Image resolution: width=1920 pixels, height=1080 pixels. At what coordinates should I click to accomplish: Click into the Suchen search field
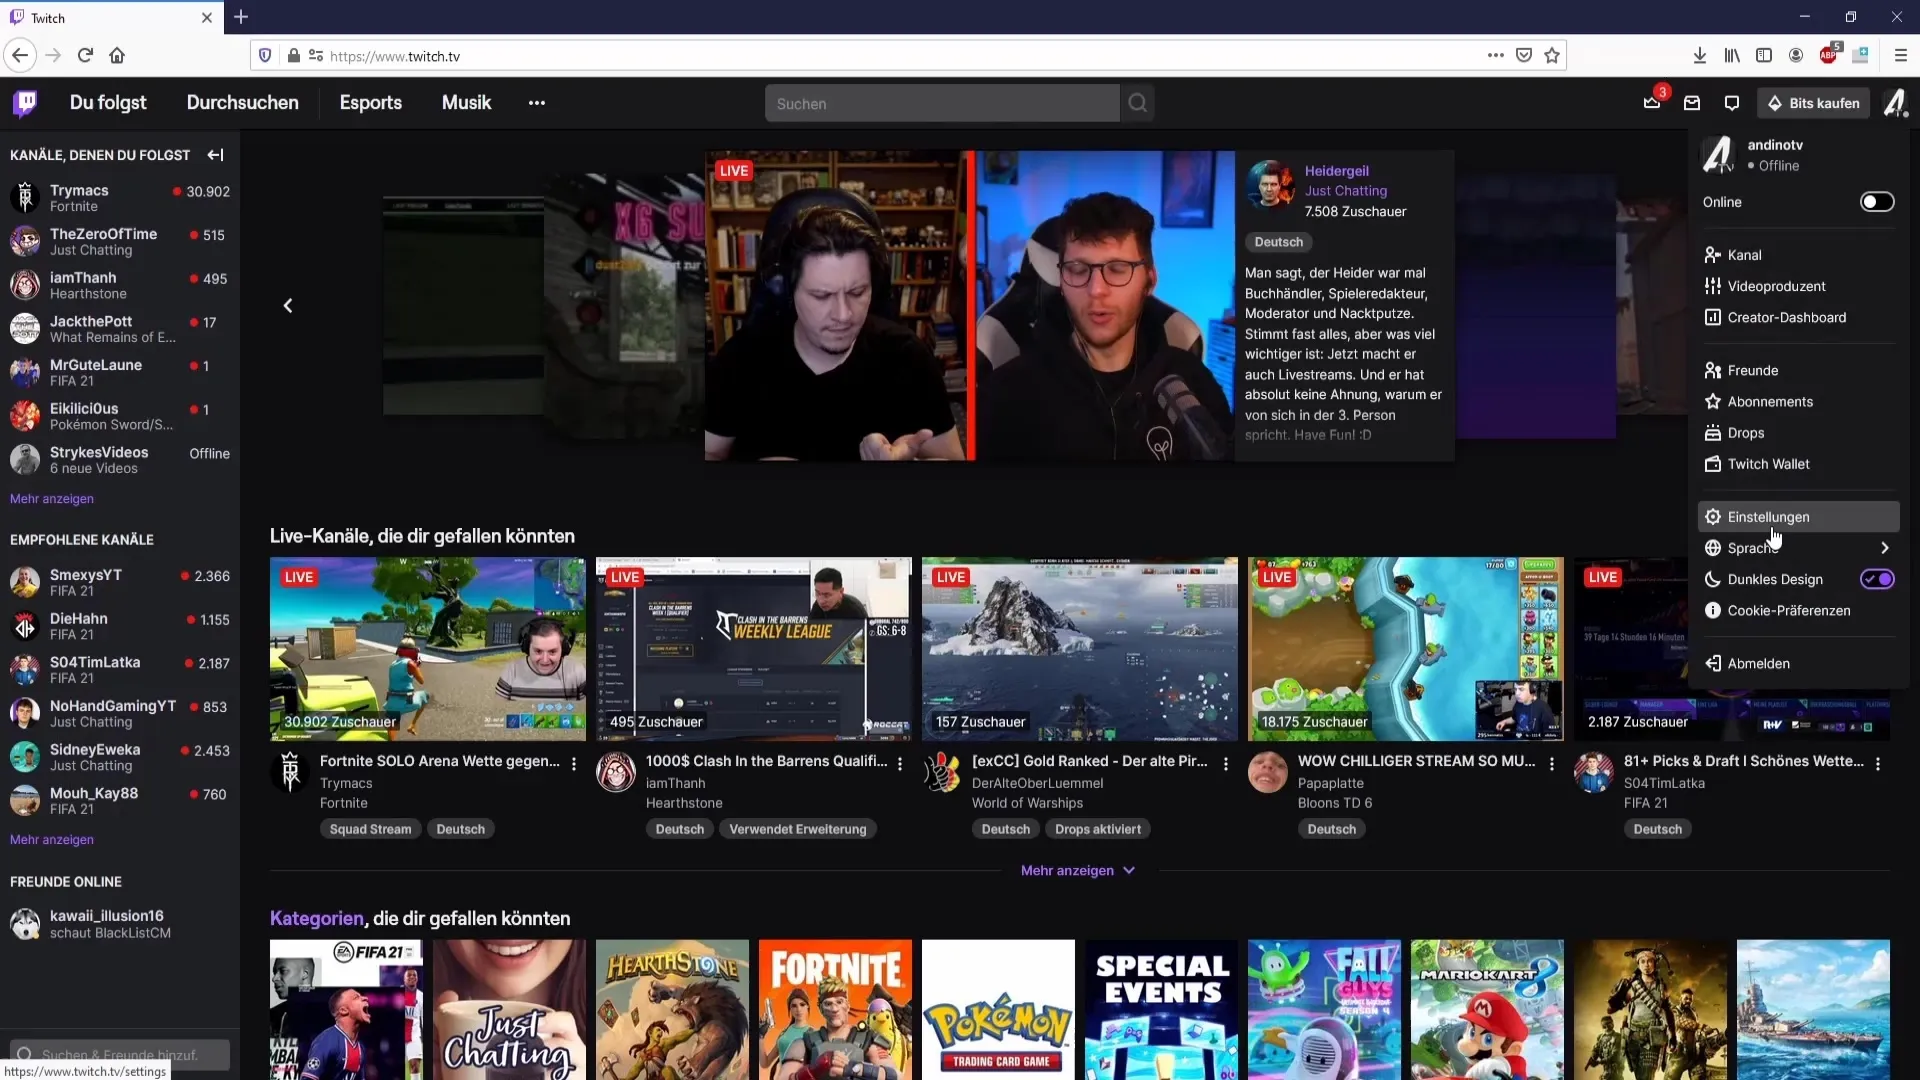tap(942, 103)
